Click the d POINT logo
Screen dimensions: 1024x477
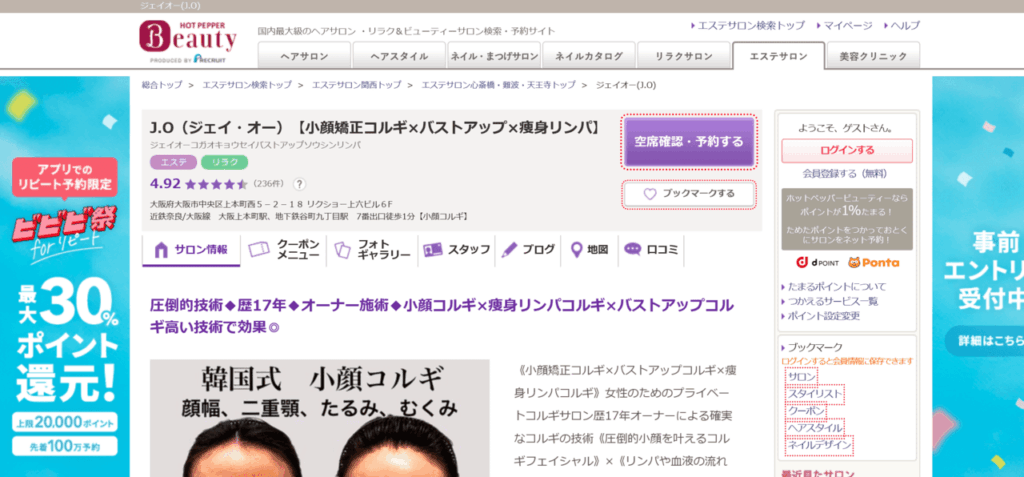coord(817,263)
